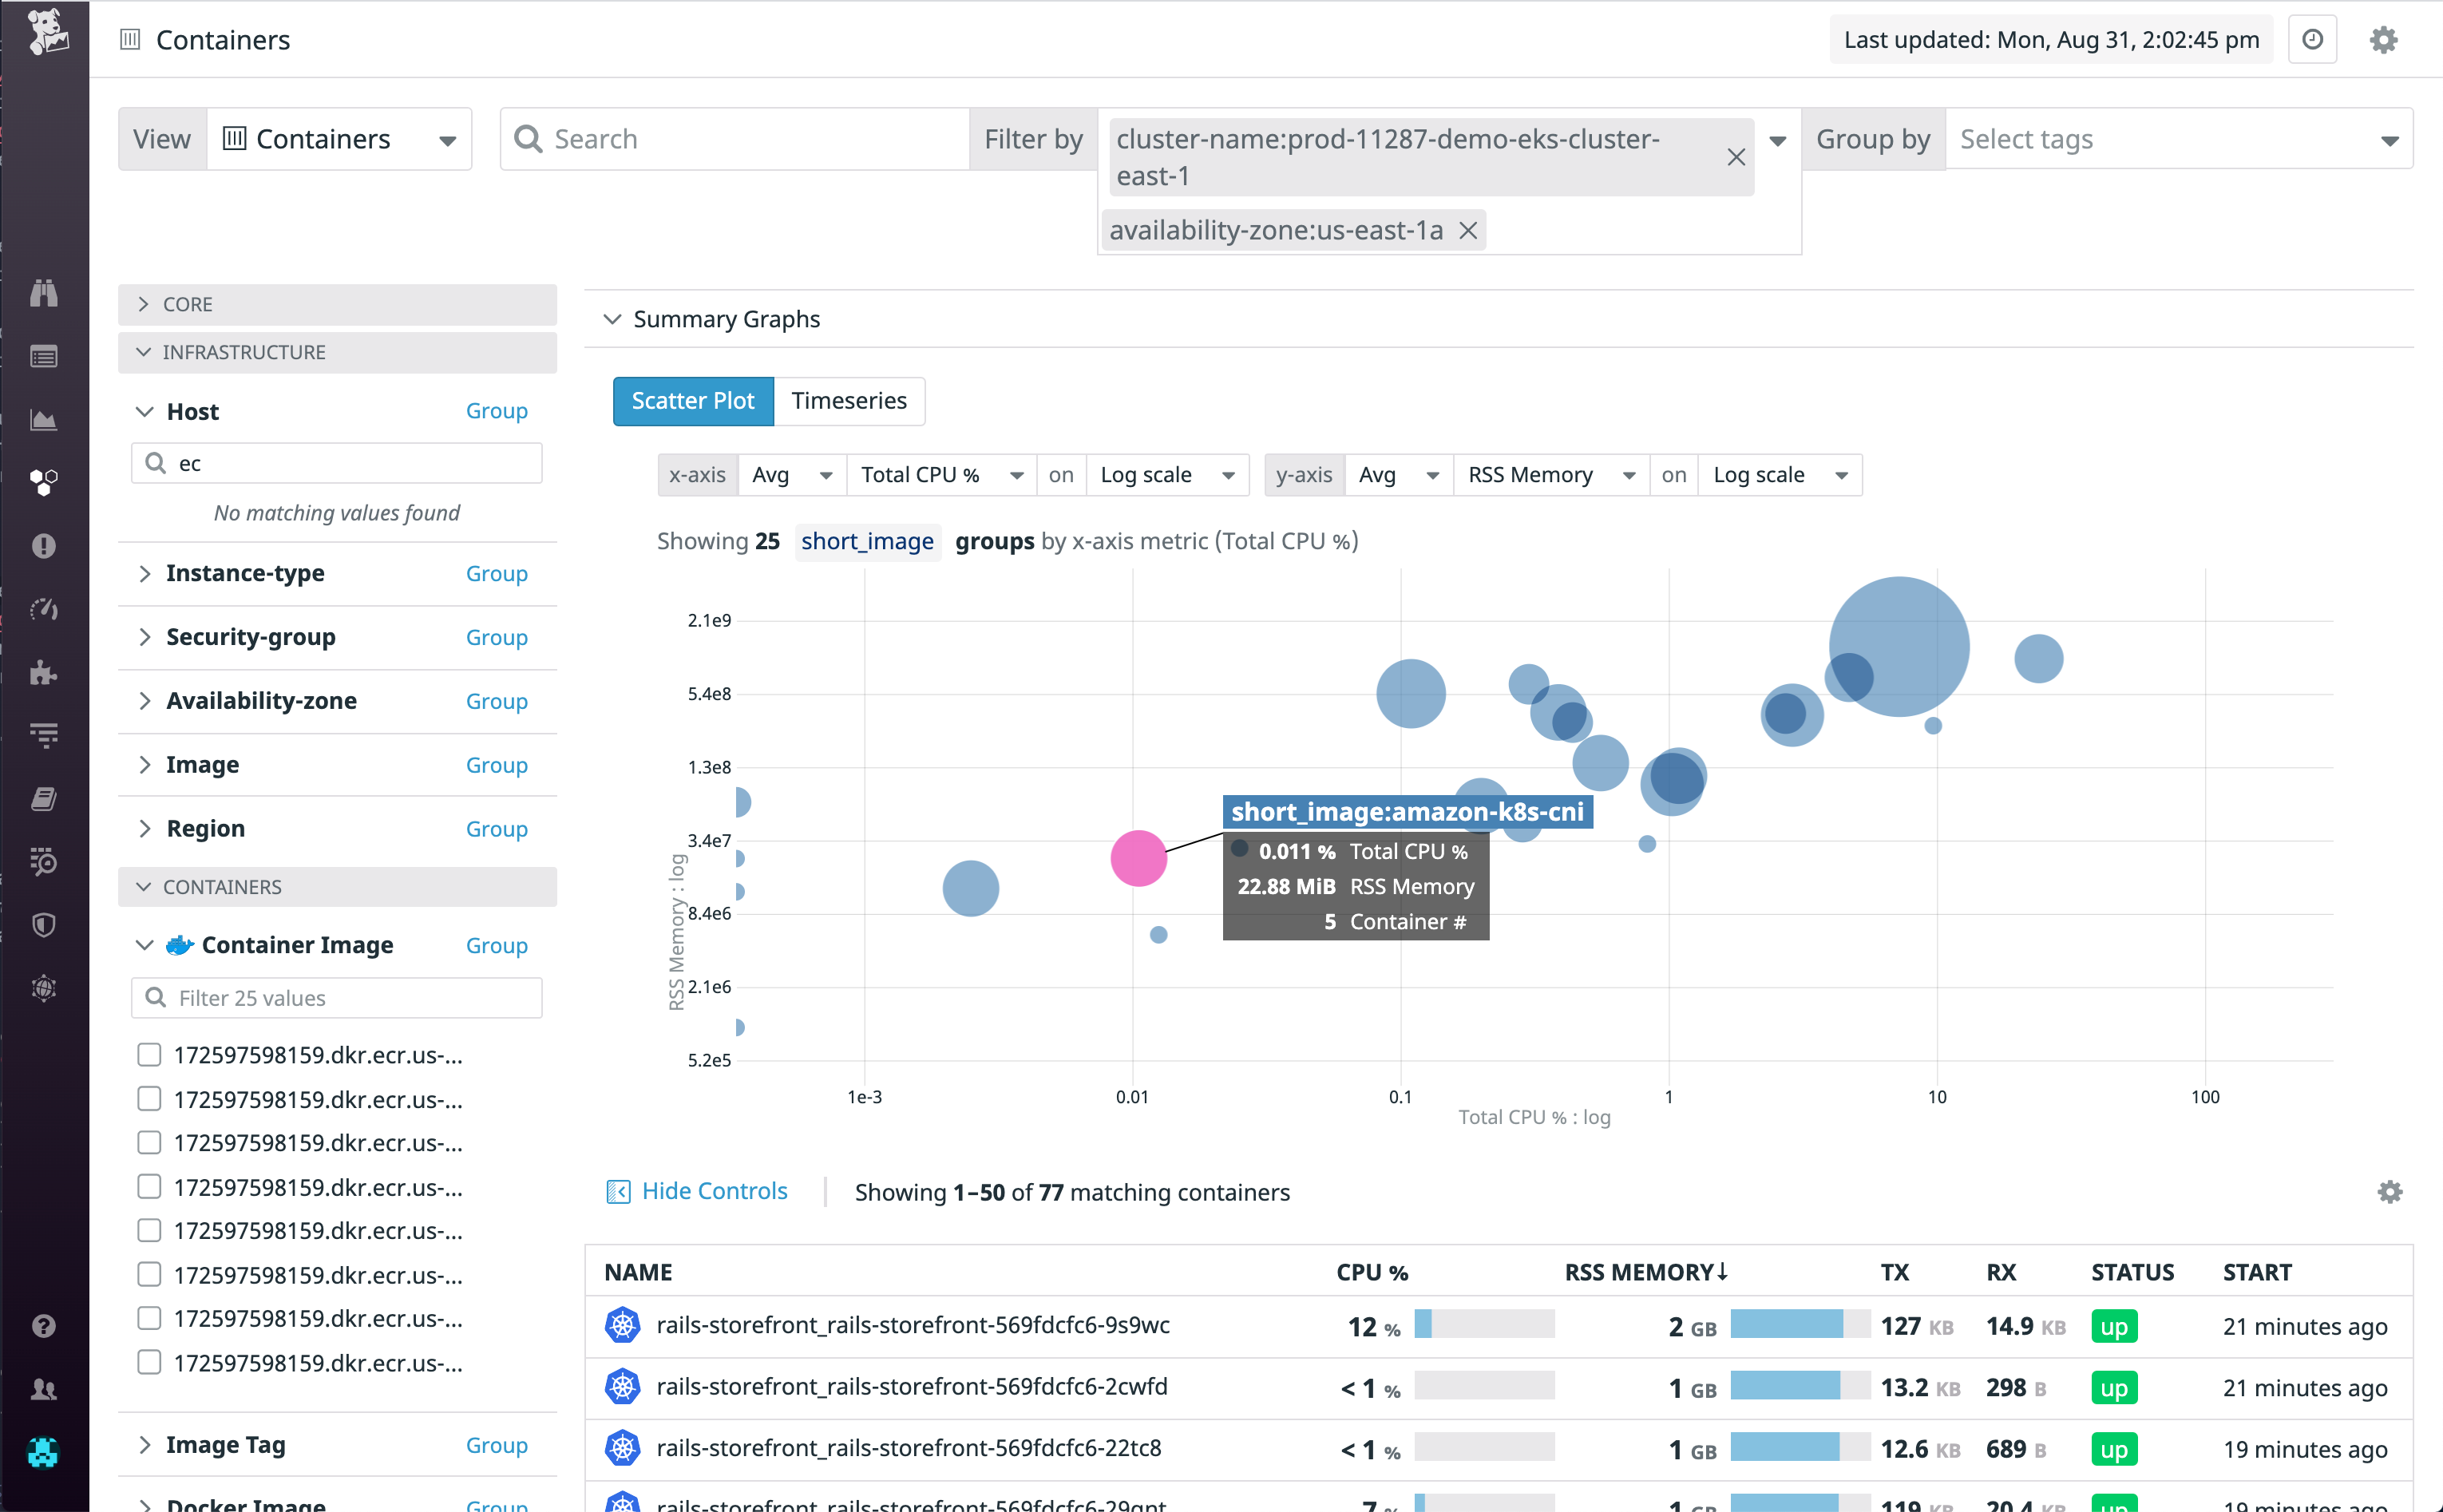This screenshot has width=2443, height=1512.
Task: Open Watchdog from the left sidebar
Action: [44, 293]
